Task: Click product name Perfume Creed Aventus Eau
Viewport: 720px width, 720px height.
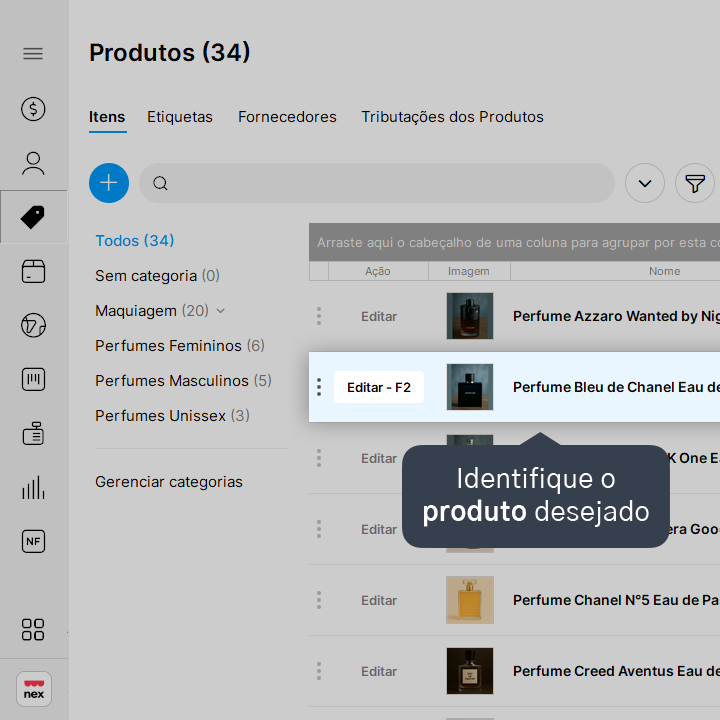Action: [x=616, y=671]
